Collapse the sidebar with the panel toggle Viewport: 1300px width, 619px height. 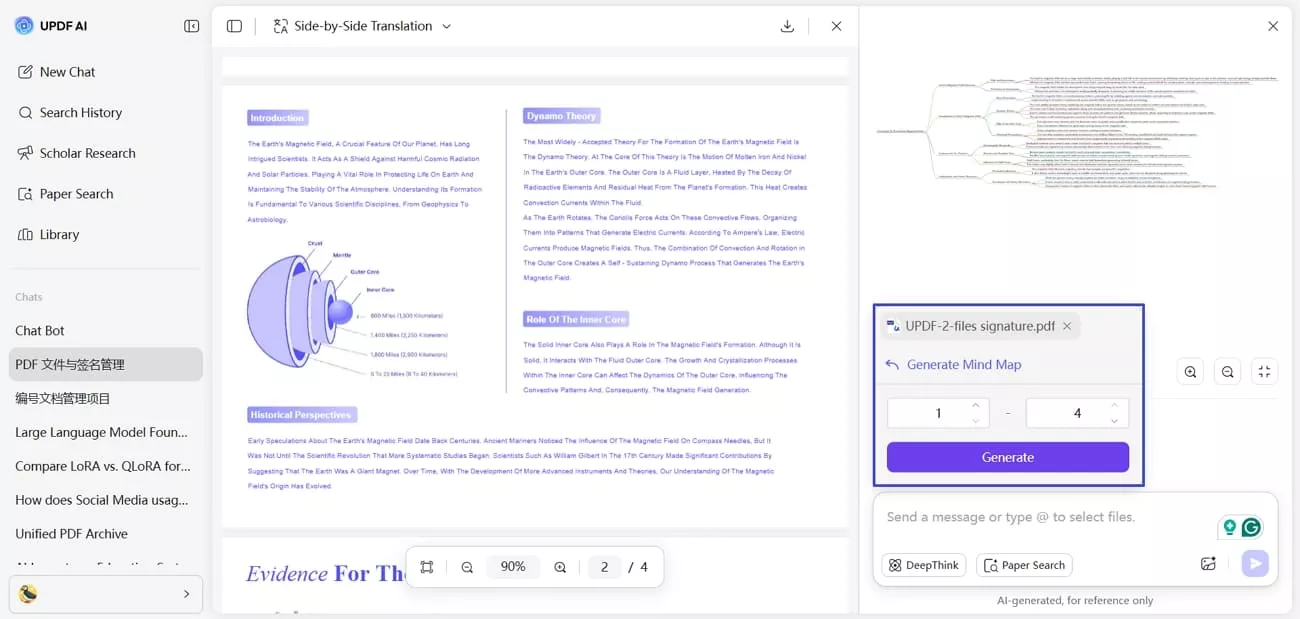(191, 26)
